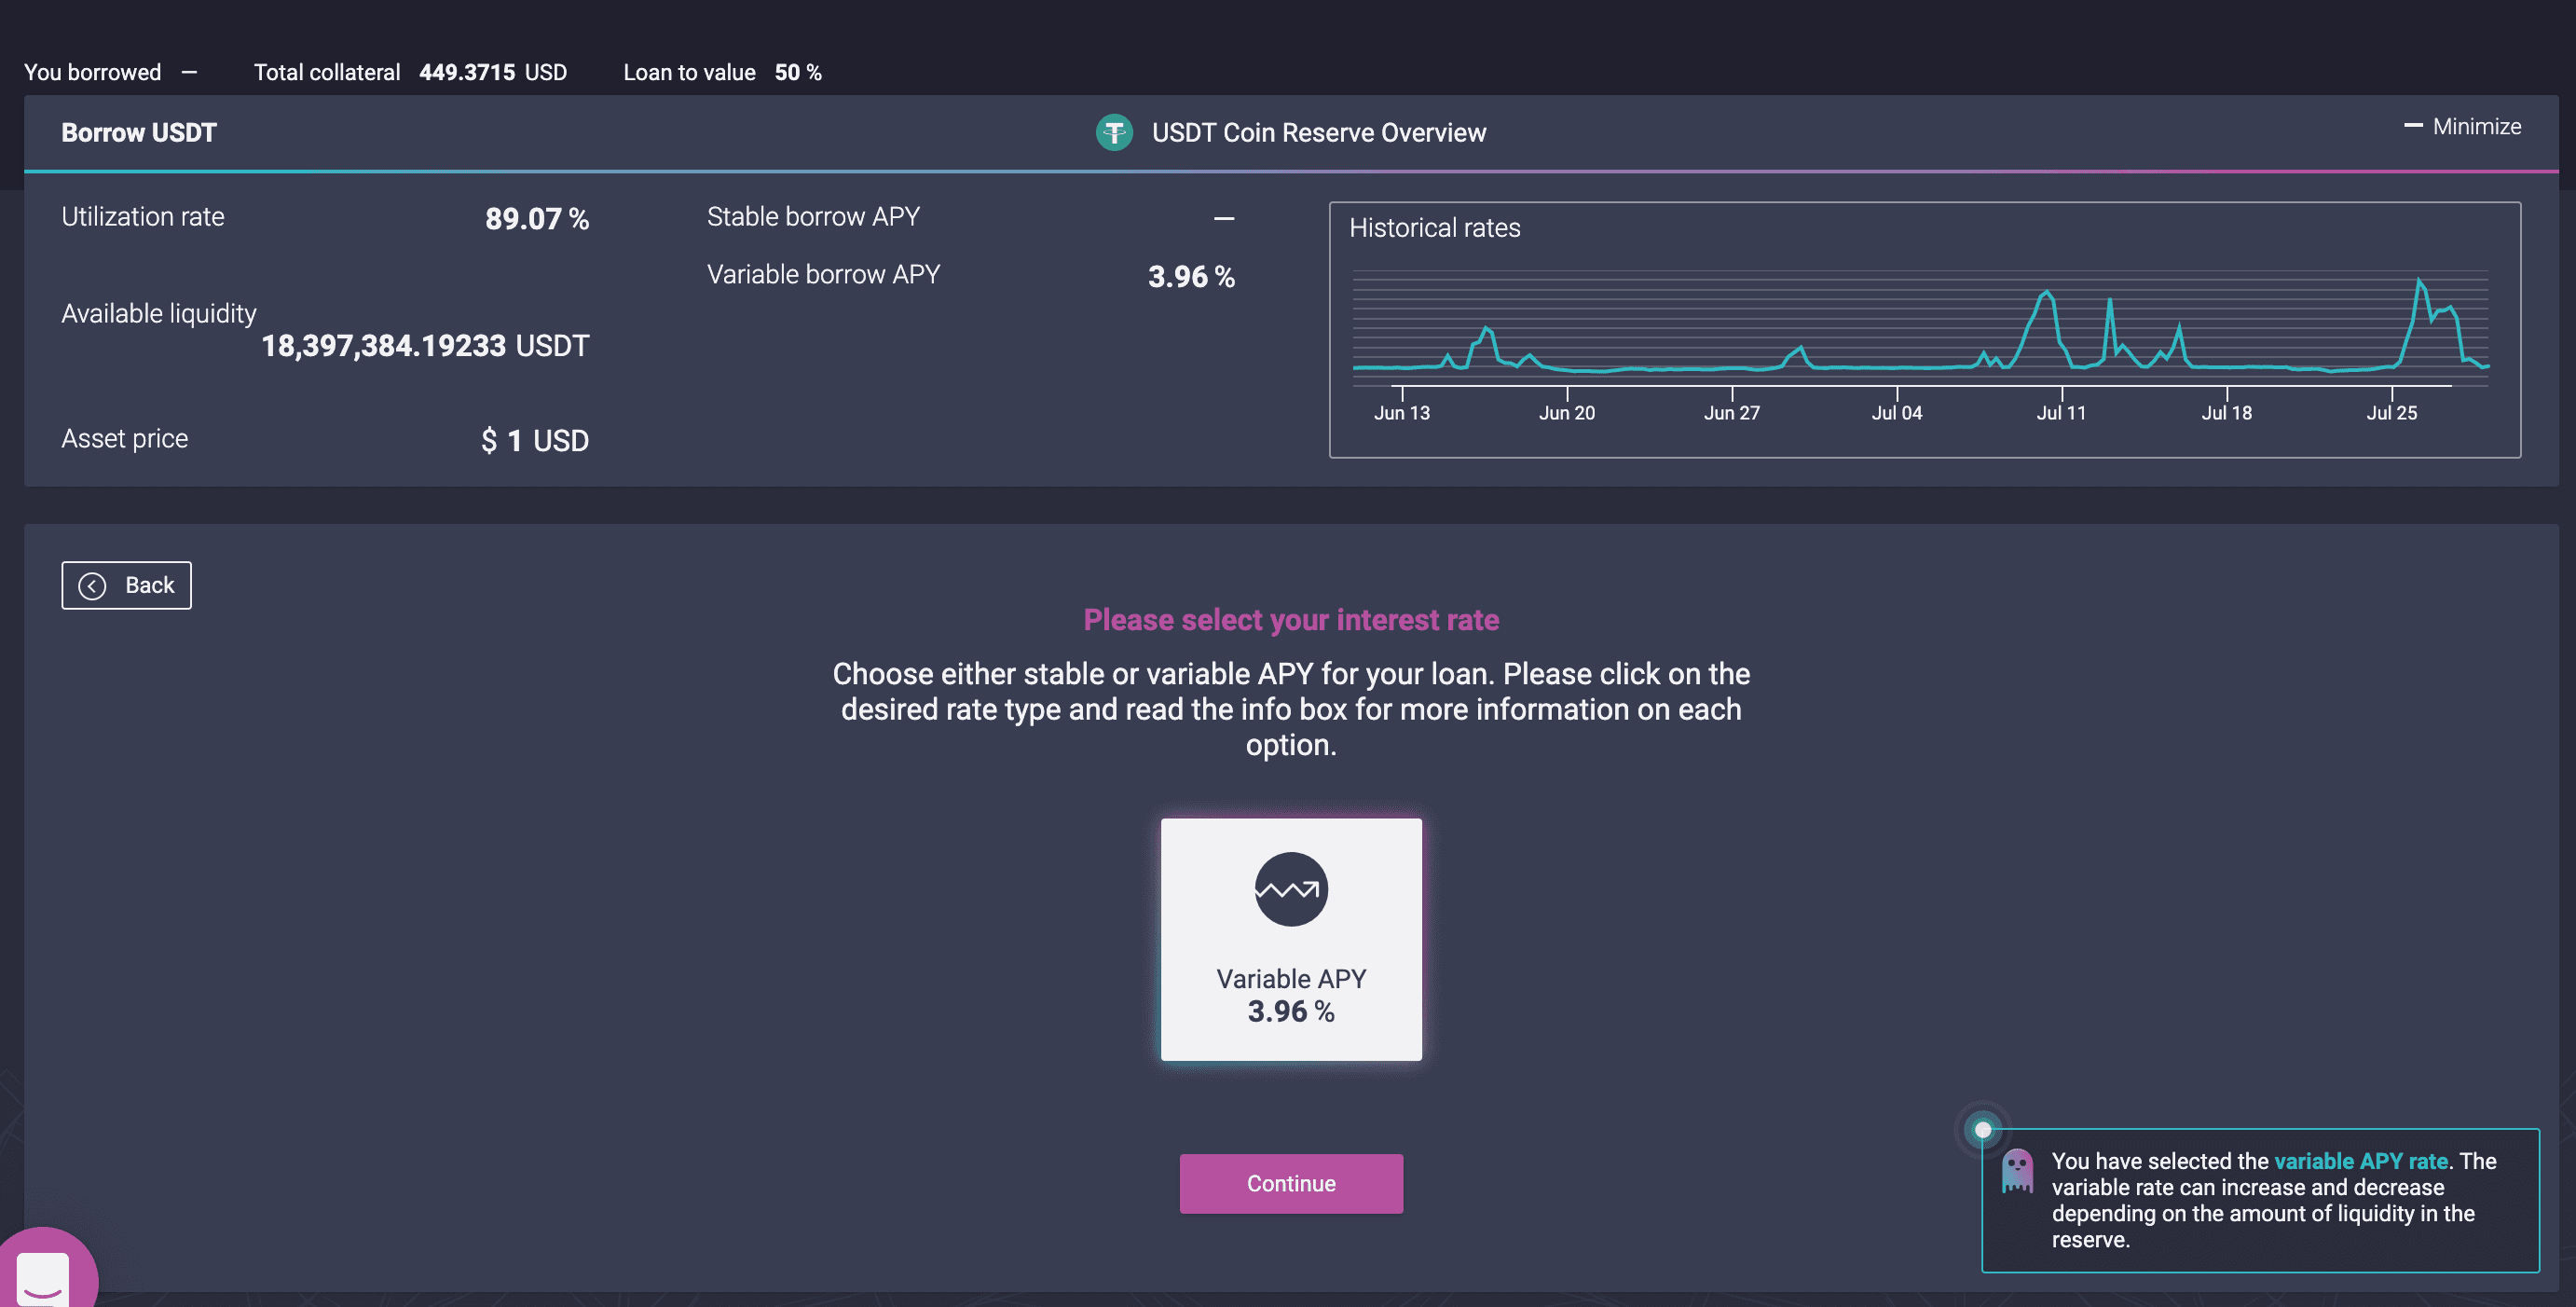Click the Jun 20 axis label

pos(1566,413)
